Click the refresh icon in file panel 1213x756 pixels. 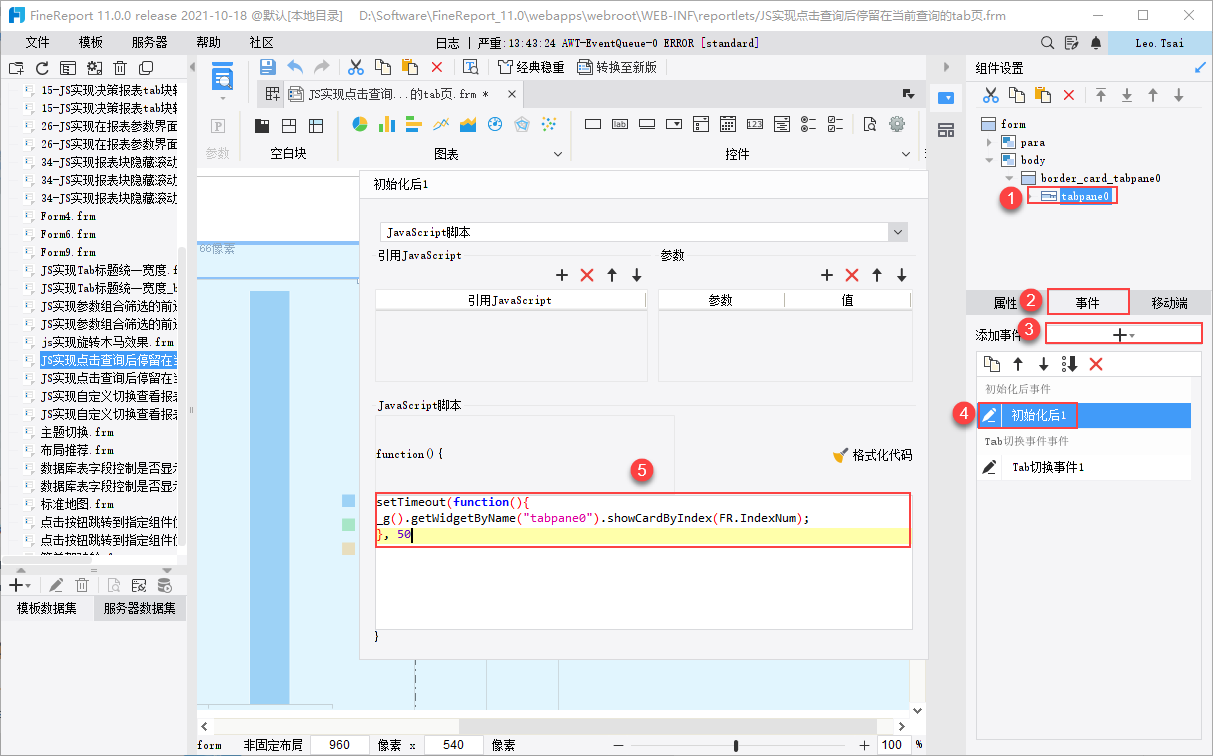(42, 68)
